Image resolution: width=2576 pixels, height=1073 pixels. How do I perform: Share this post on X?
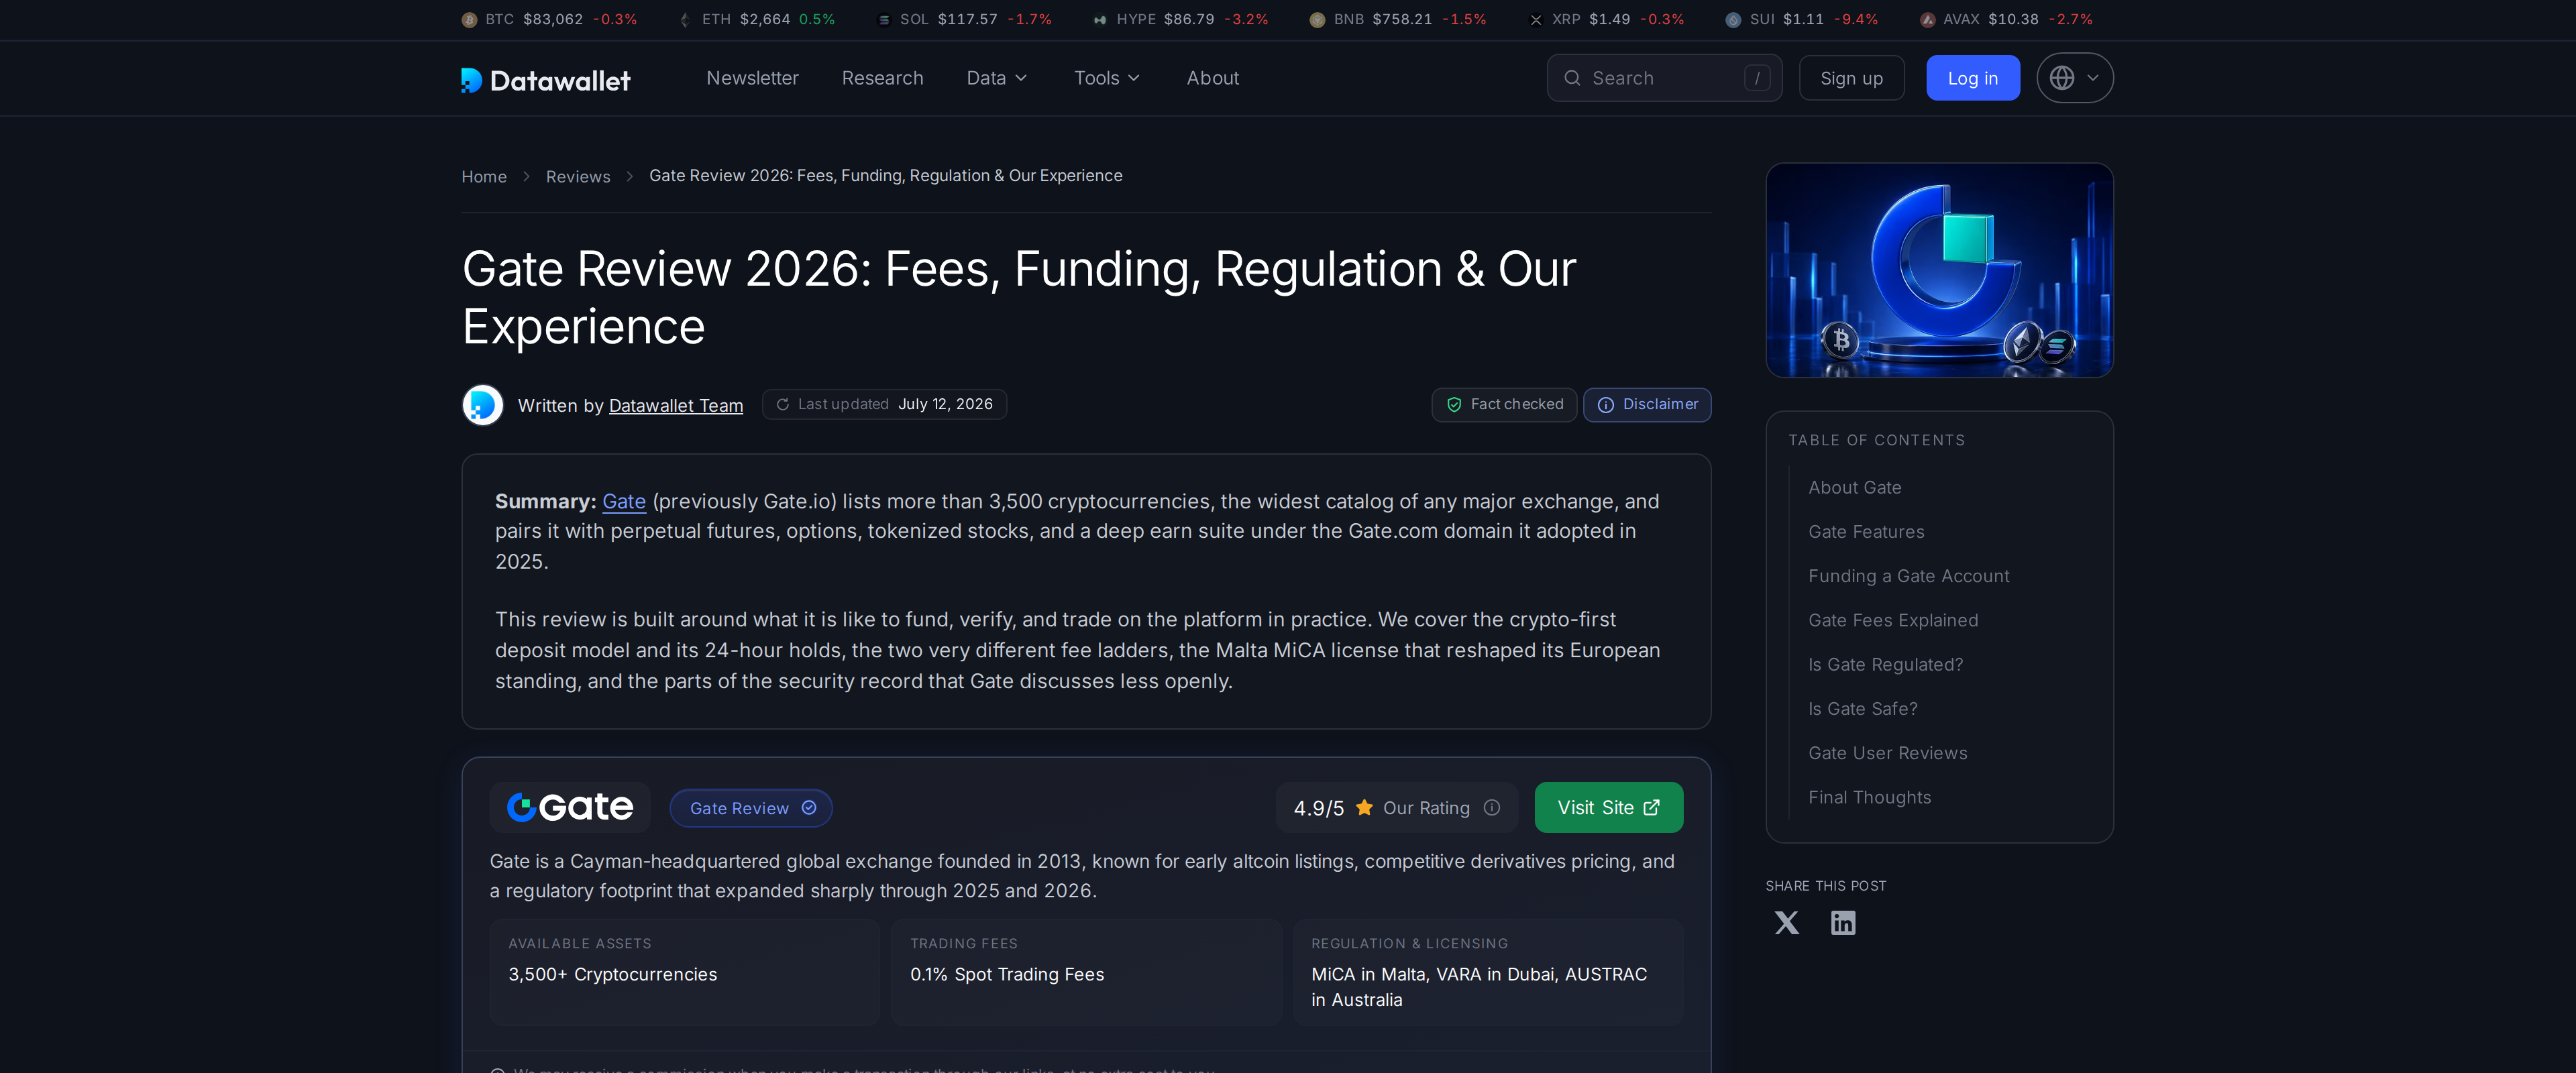coord(1786,923)
